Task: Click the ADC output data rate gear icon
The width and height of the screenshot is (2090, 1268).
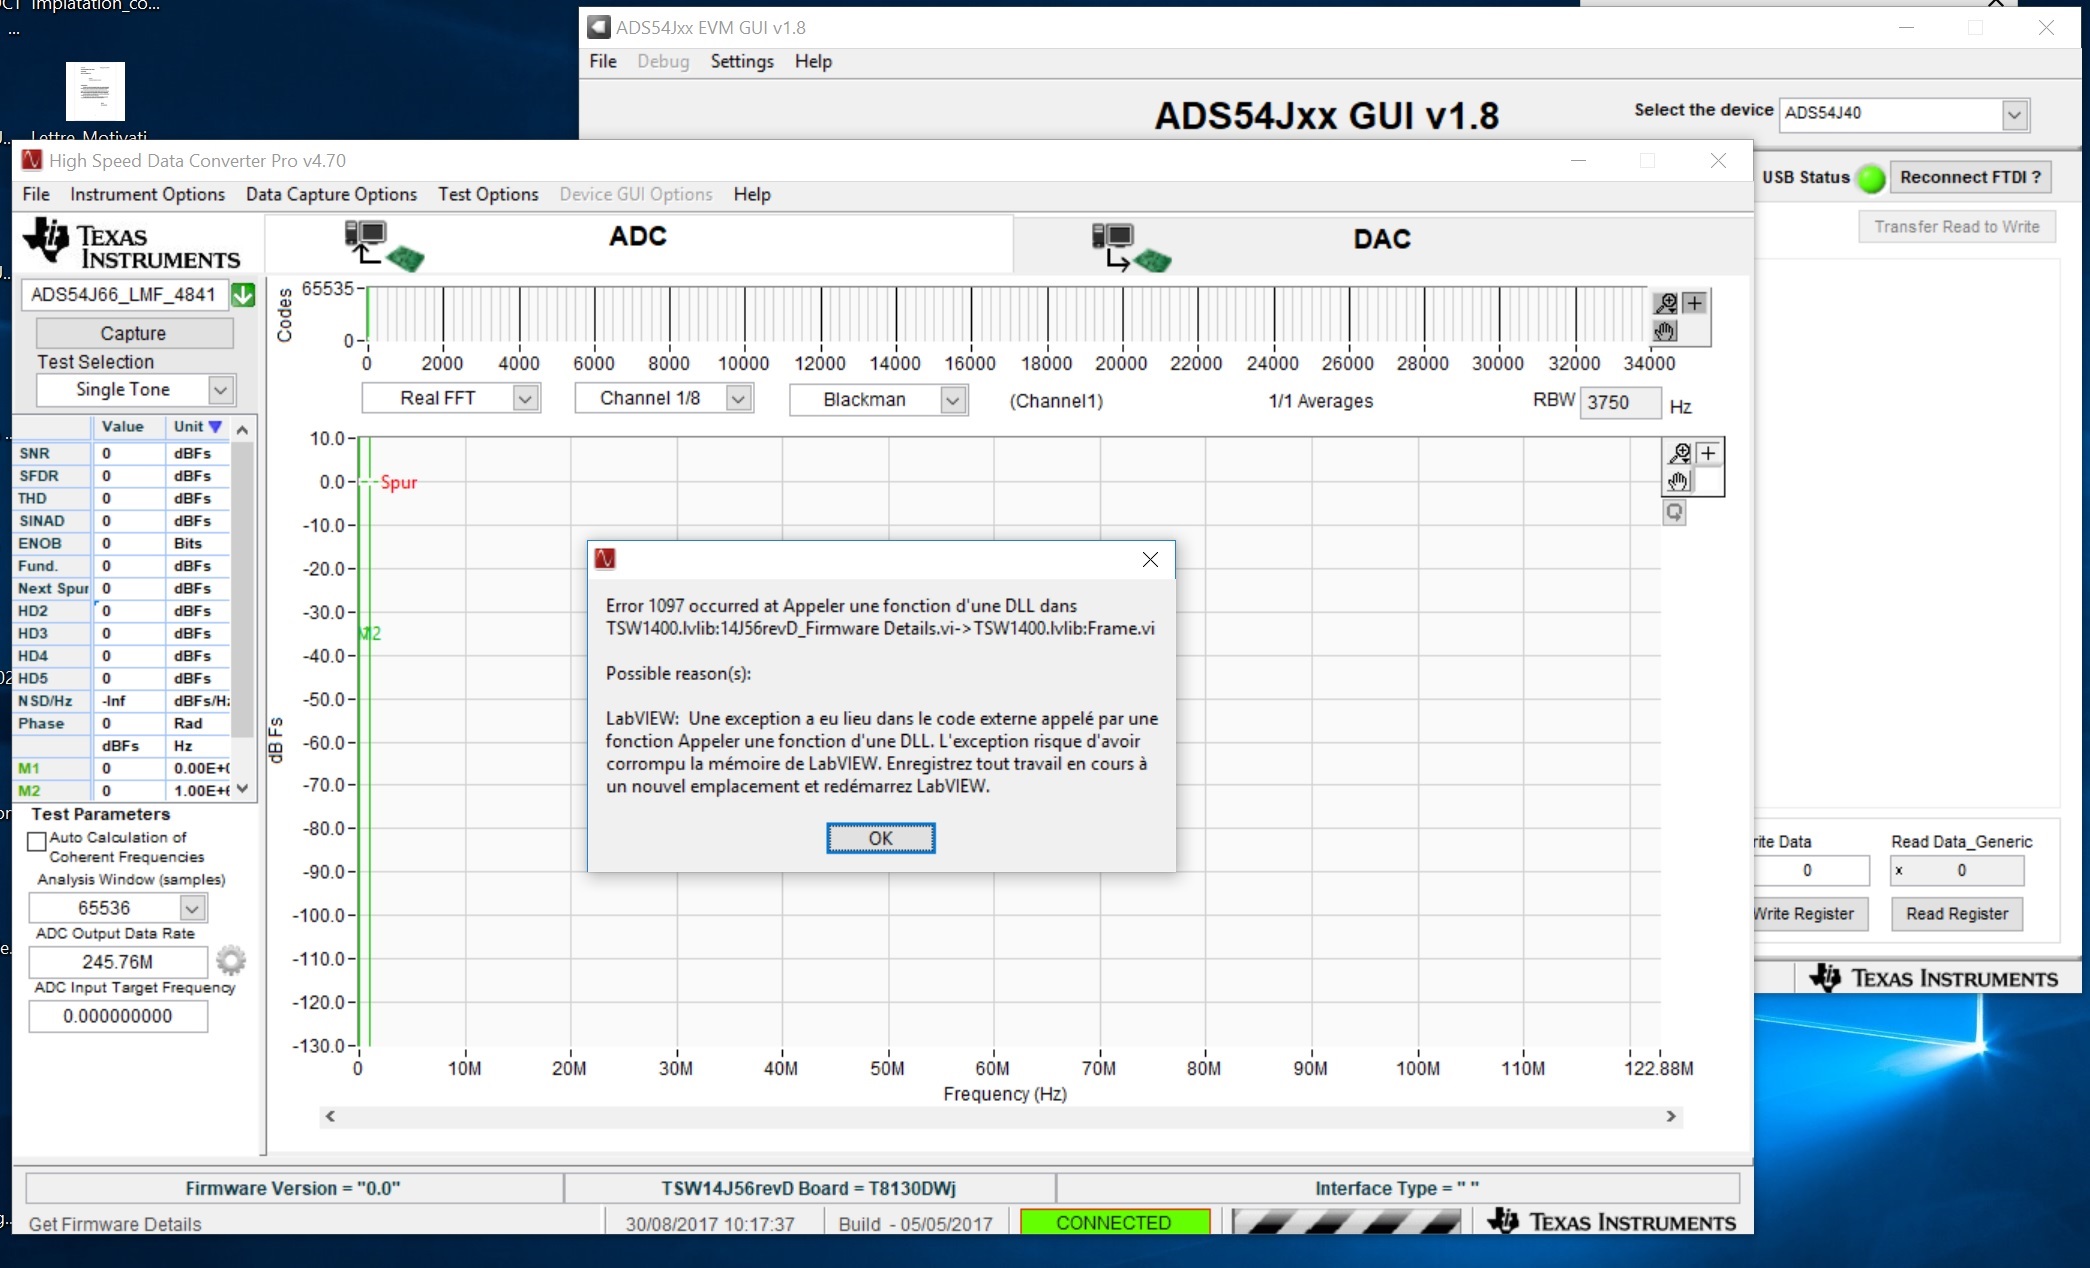Action: click(x=231, y=960)
